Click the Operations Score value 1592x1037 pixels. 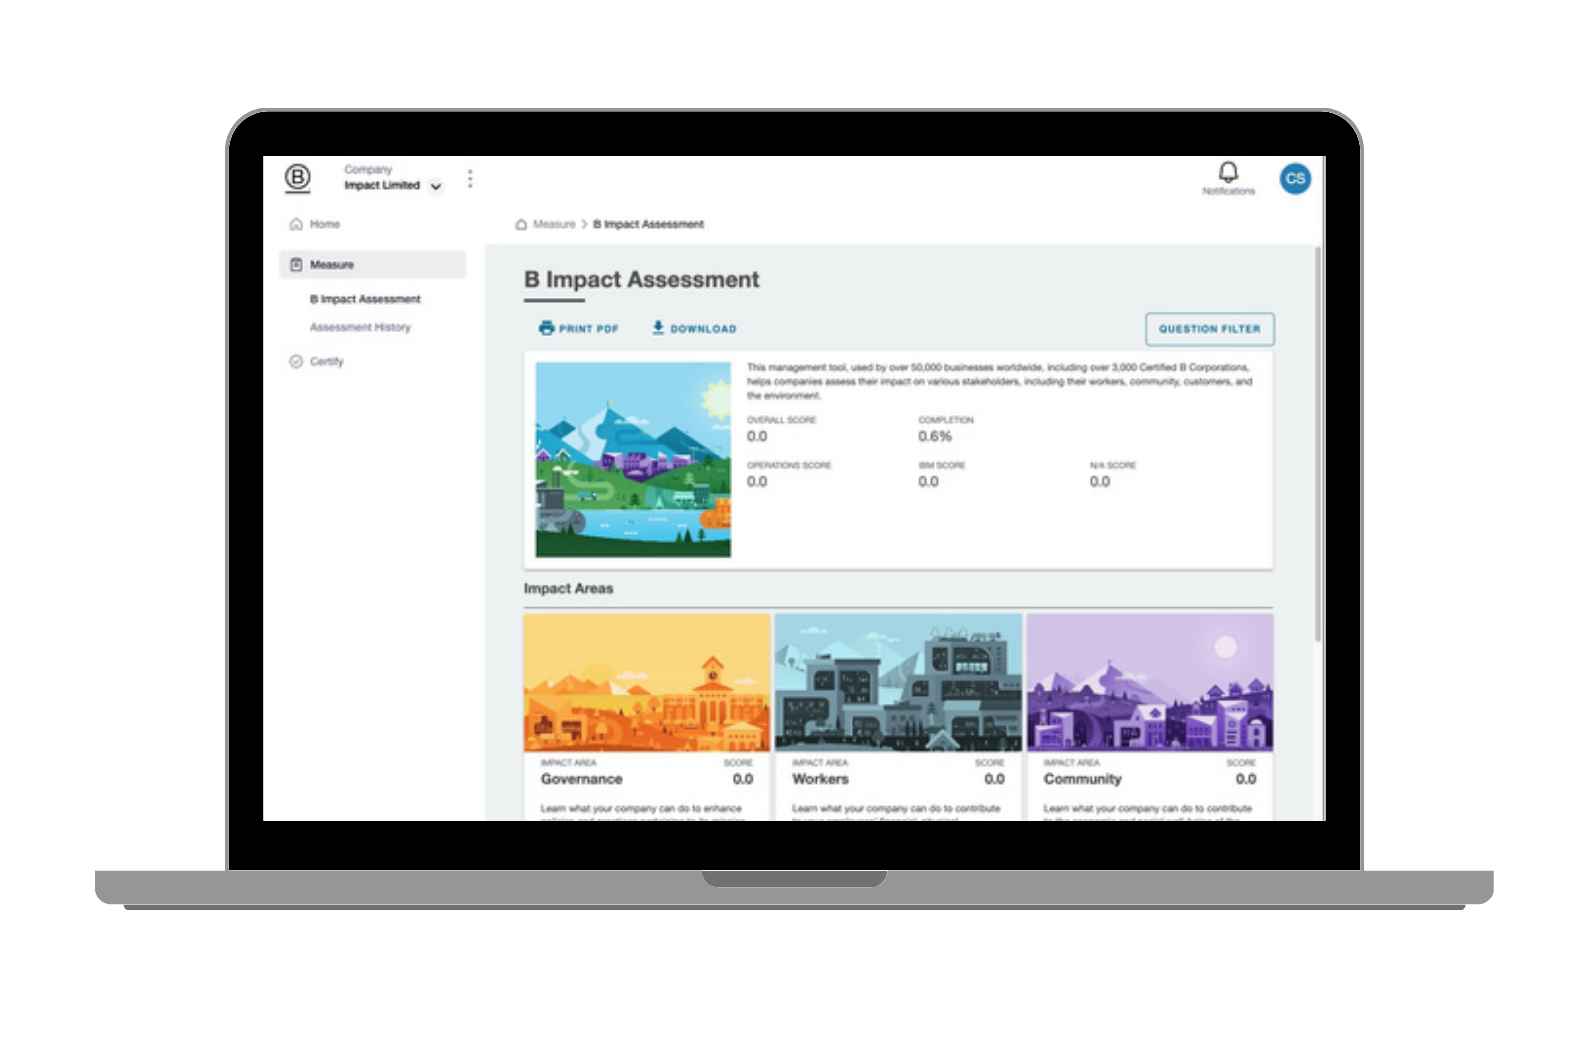click(757, 481)
